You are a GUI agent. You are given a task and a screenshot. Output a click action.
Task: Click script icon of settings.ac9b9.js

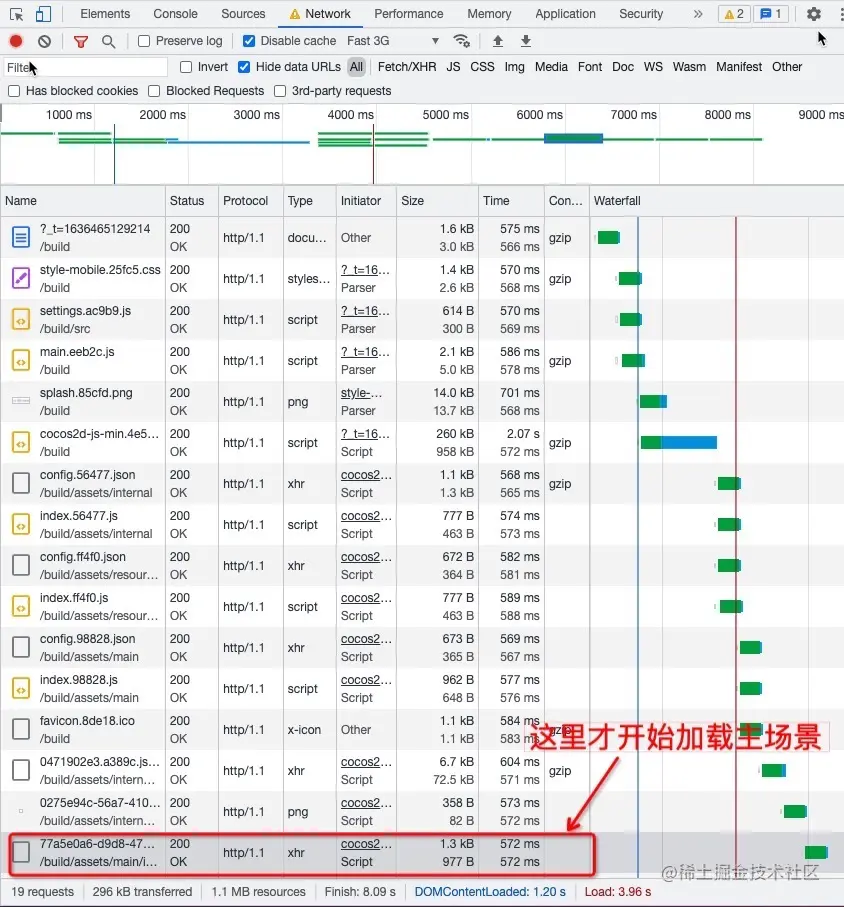(x=21, y=319)
